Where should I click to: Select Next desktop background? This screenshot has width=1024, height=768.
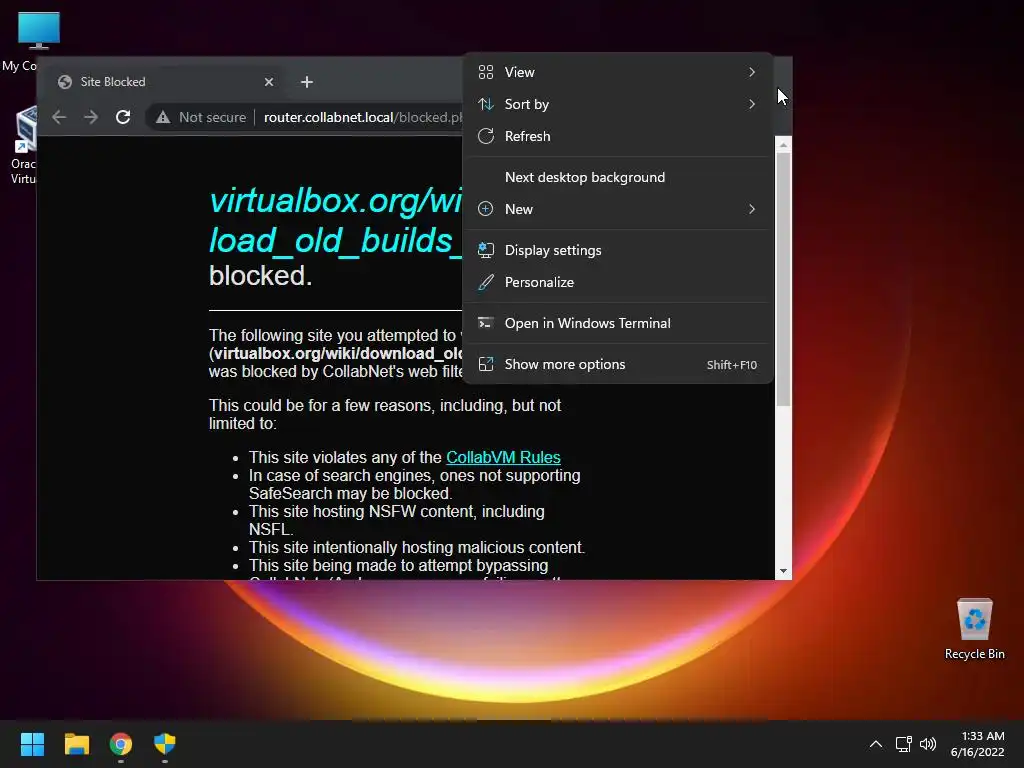617,177
